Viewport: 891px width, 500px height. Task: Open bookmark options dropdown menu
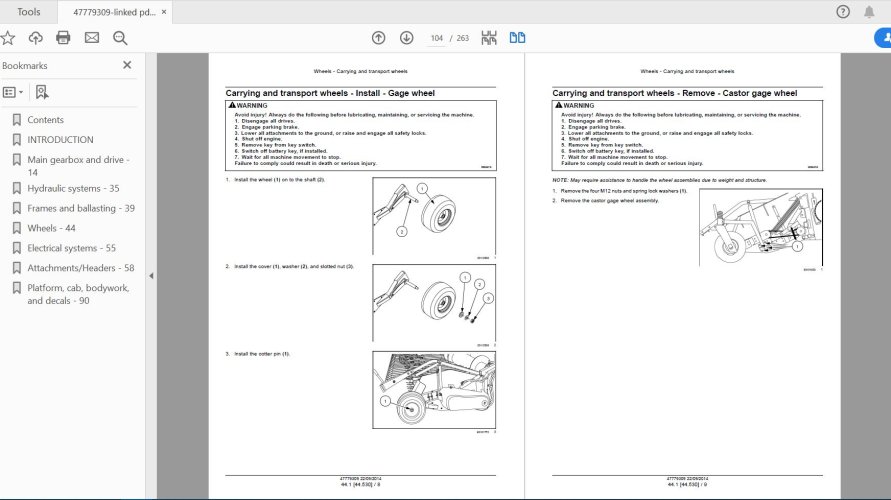(13, 92)
